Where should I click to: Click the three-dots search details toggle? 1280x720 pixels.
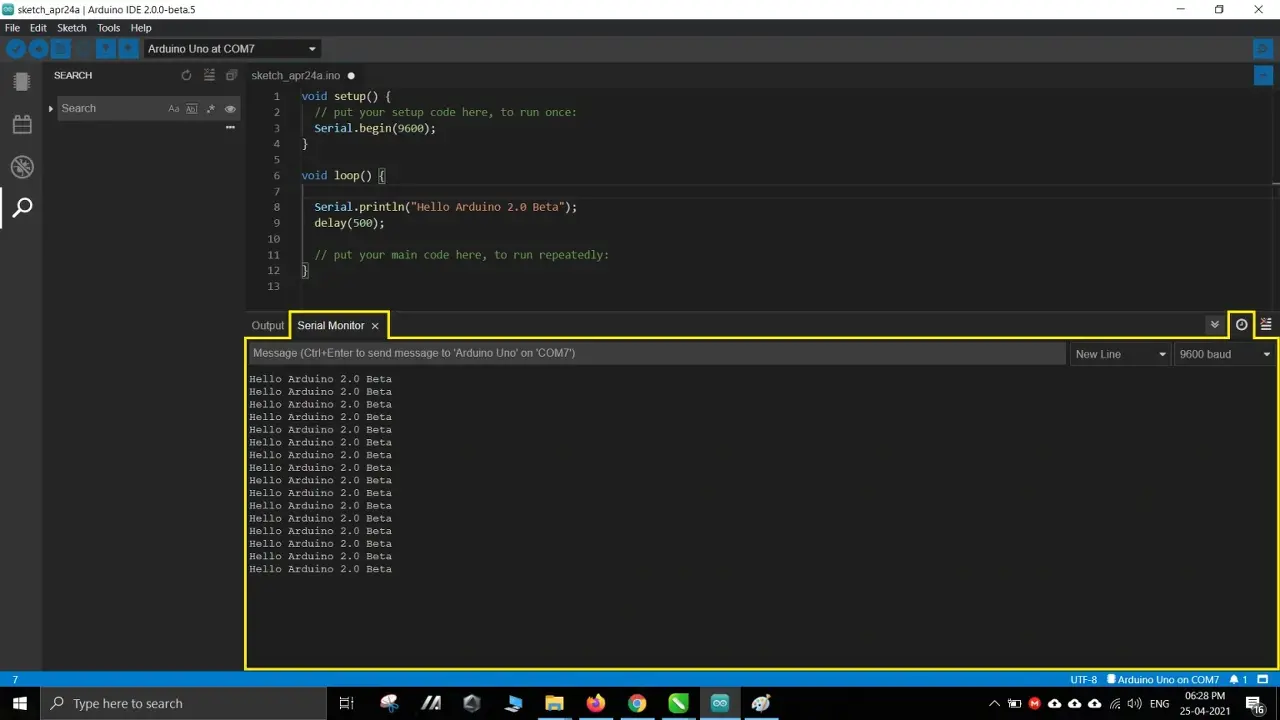click(230, 127)
